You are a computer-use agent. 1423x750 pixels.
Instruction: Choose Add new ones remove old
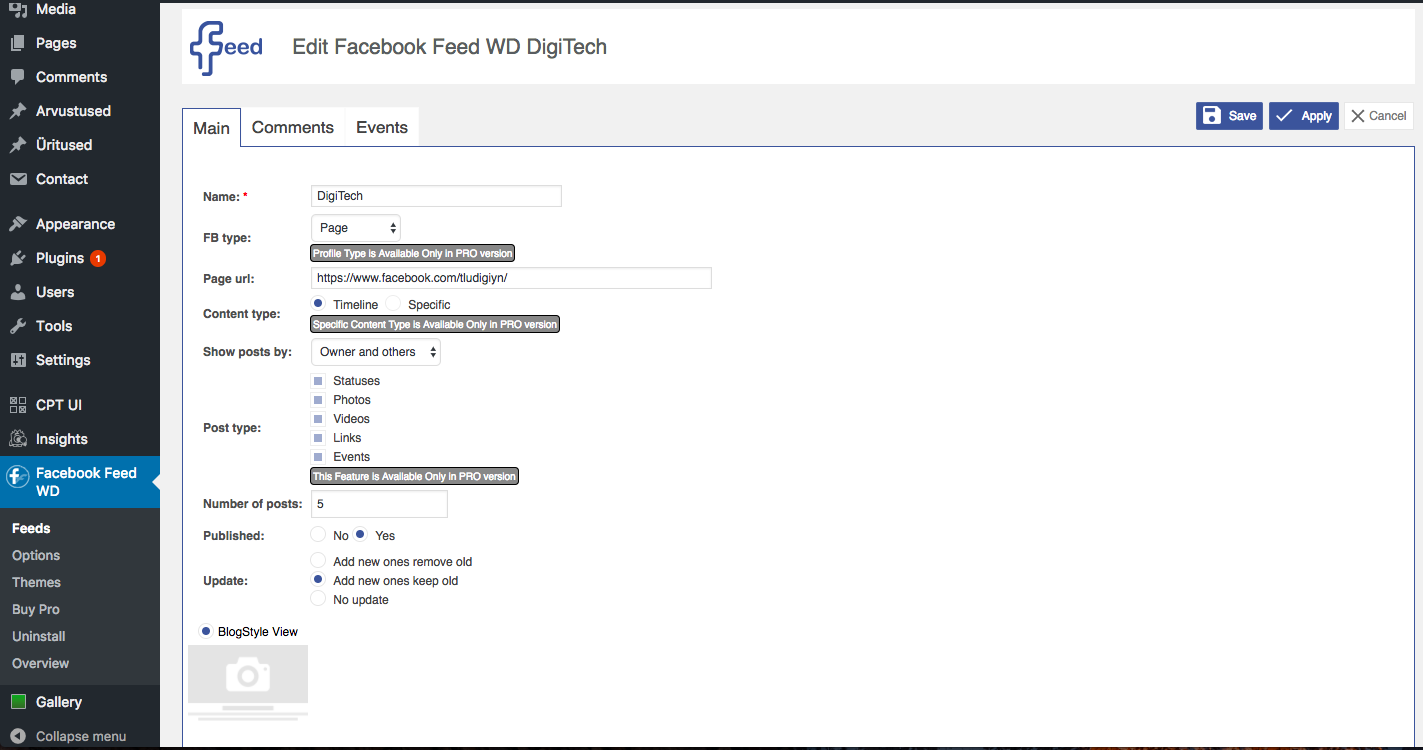(318, 561)
